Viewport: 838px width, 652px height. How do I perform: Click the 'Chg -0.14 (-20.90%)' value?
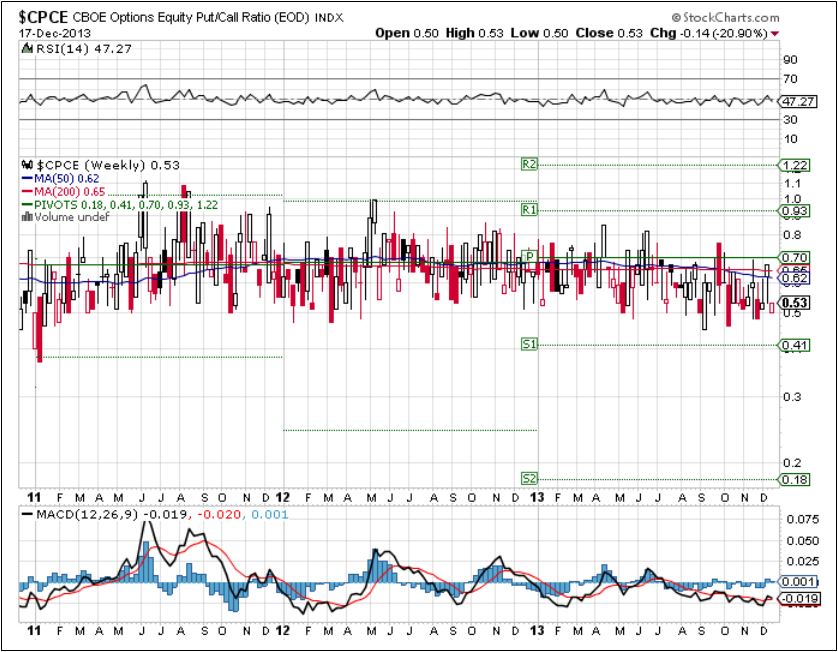709,33
